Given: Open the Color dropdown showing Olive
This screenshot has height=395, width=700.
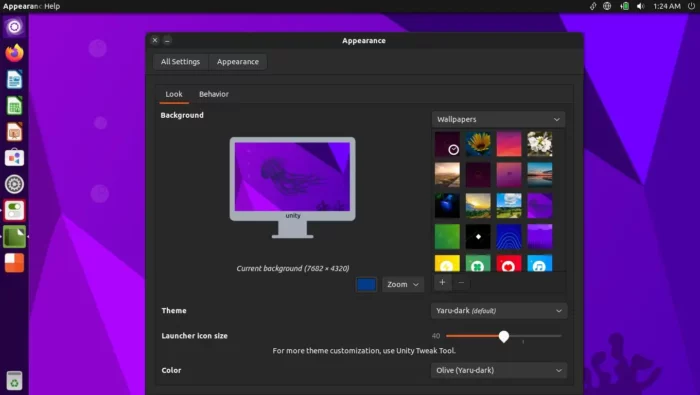Looking at the screenshot, I should (499, 370).
